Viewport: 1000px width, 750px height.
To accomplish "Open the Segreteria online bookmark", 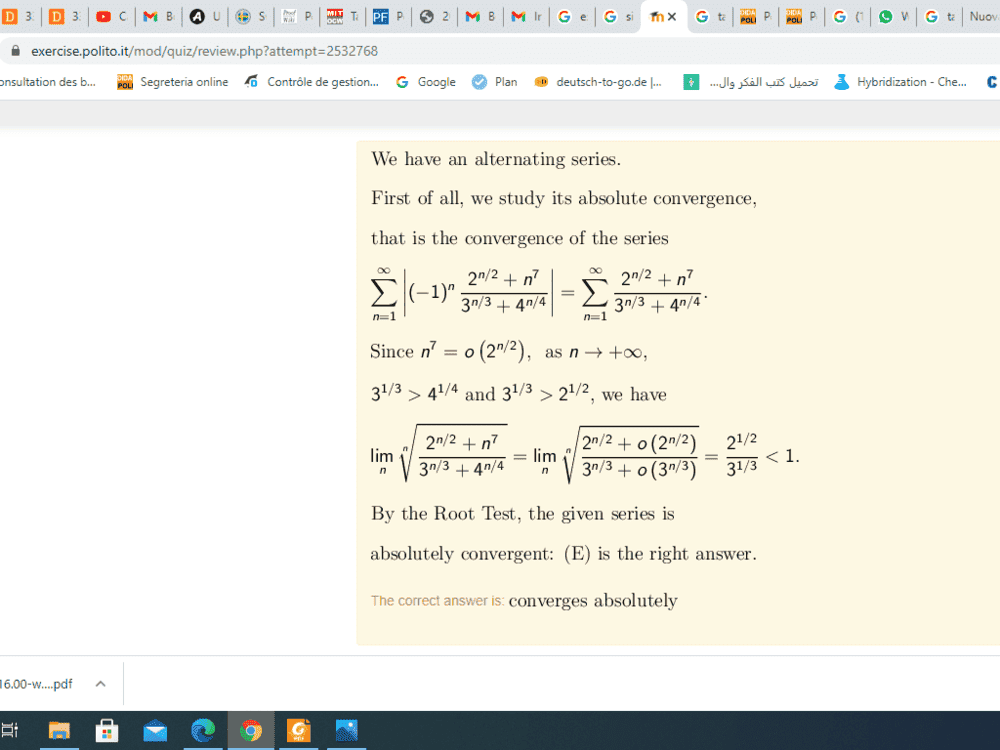I will 172,82.
